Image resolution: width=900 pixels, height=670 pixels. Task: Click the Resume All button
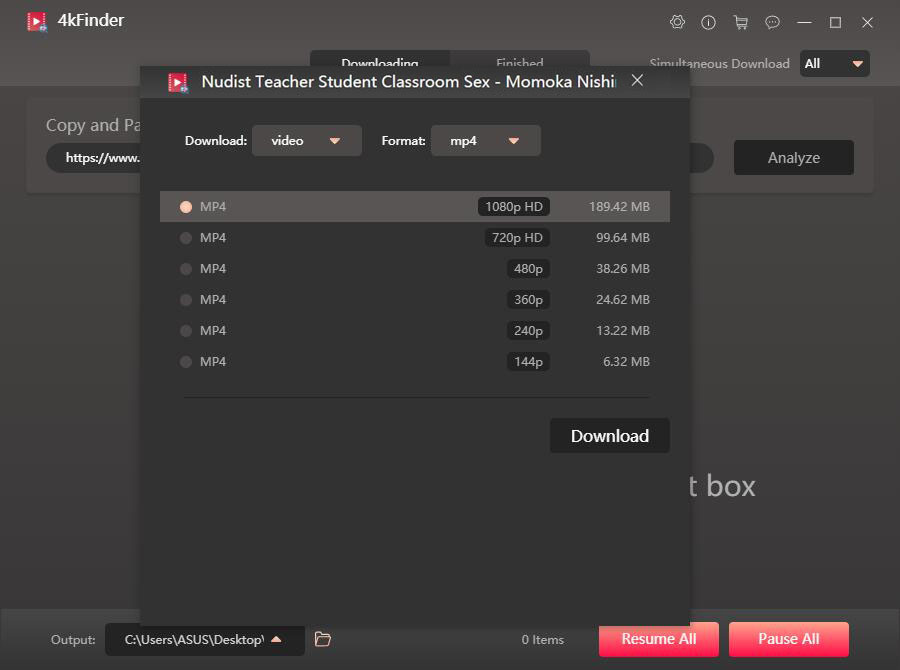tap(658, 639)
